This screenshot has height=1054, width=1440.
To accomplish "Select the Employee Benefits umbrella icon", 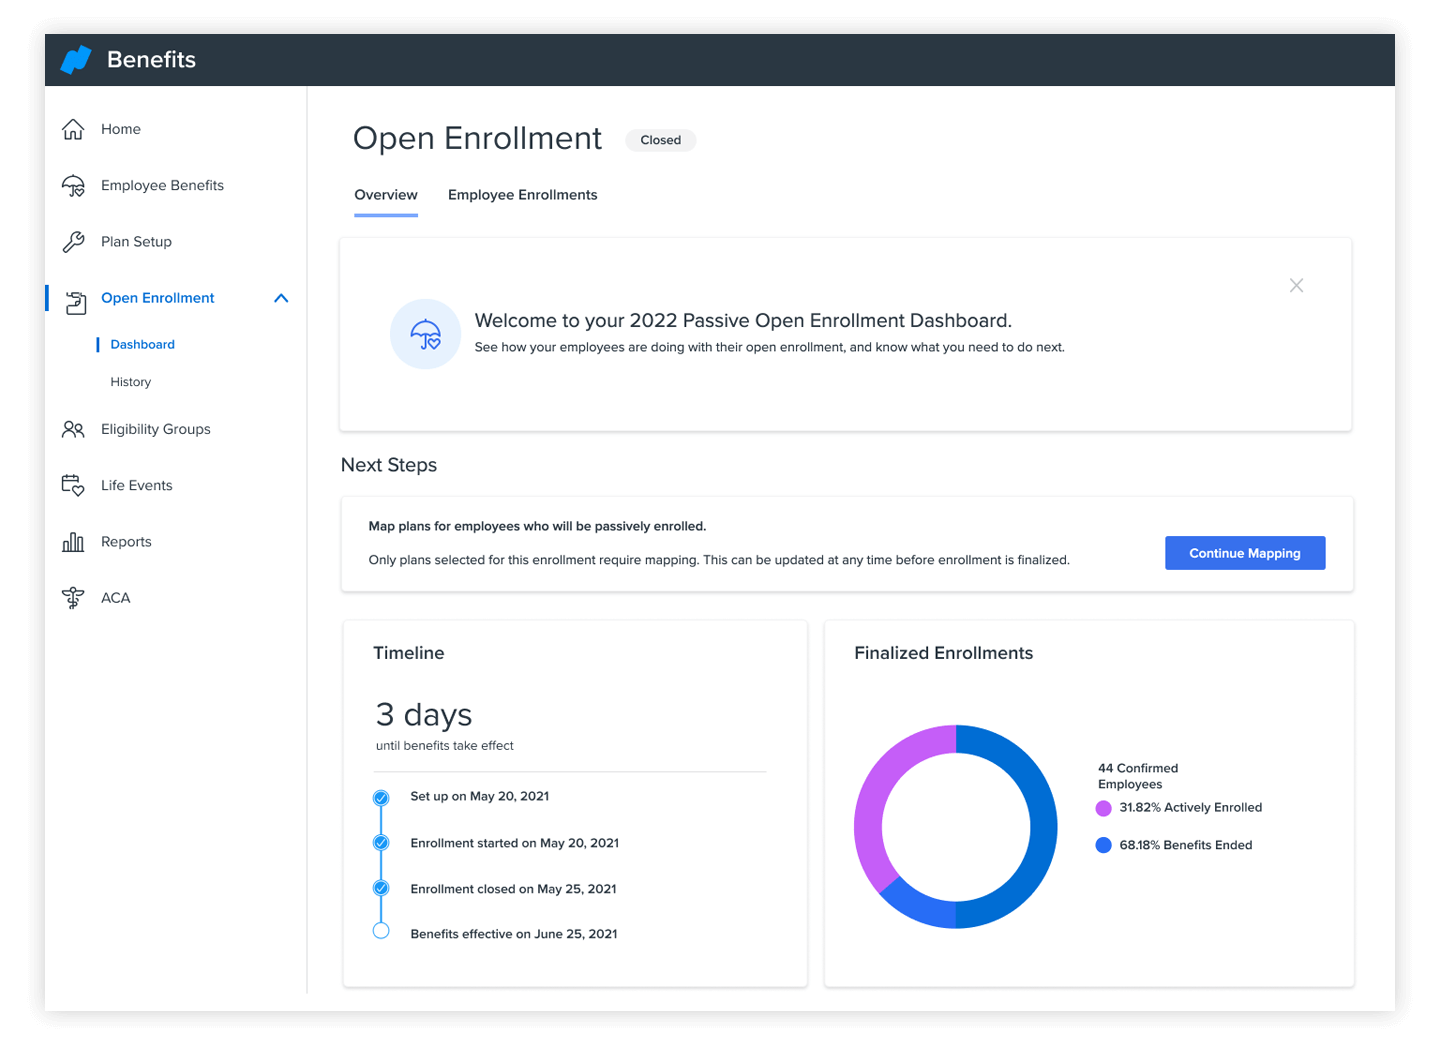I will (x=73, y=186).
